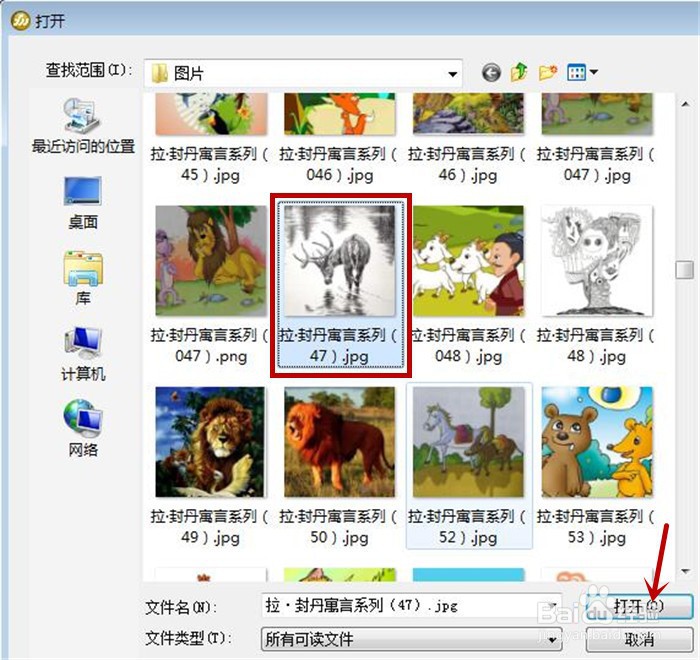Open 网络 in the sidebar
Screen dimensions: 700x660
(83, 429)
